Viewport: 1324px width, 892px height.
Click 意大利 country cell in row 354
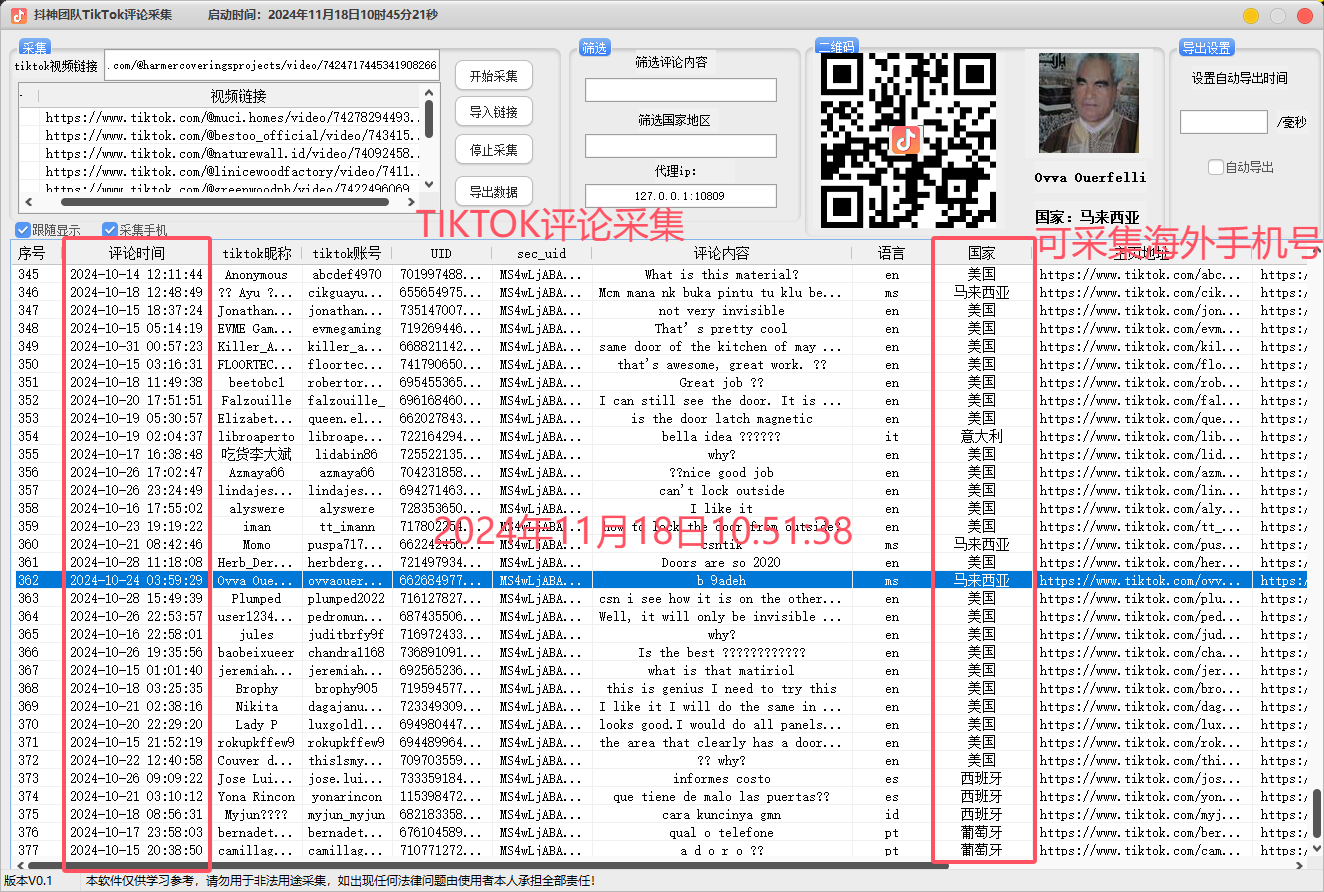click(981, 436)
